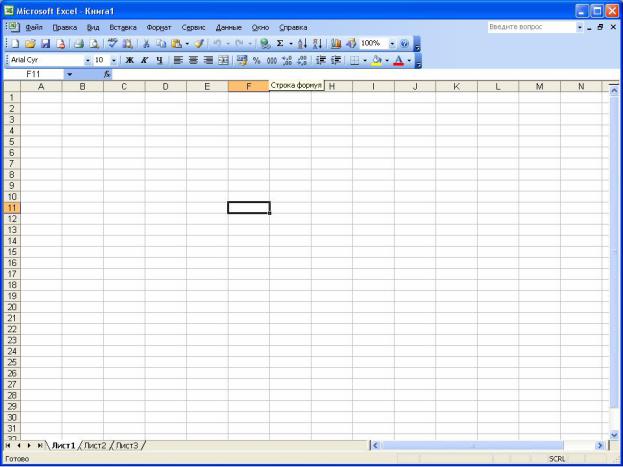Click the Research icon beside spelling
623x467 pixels.
coord(128,44)
